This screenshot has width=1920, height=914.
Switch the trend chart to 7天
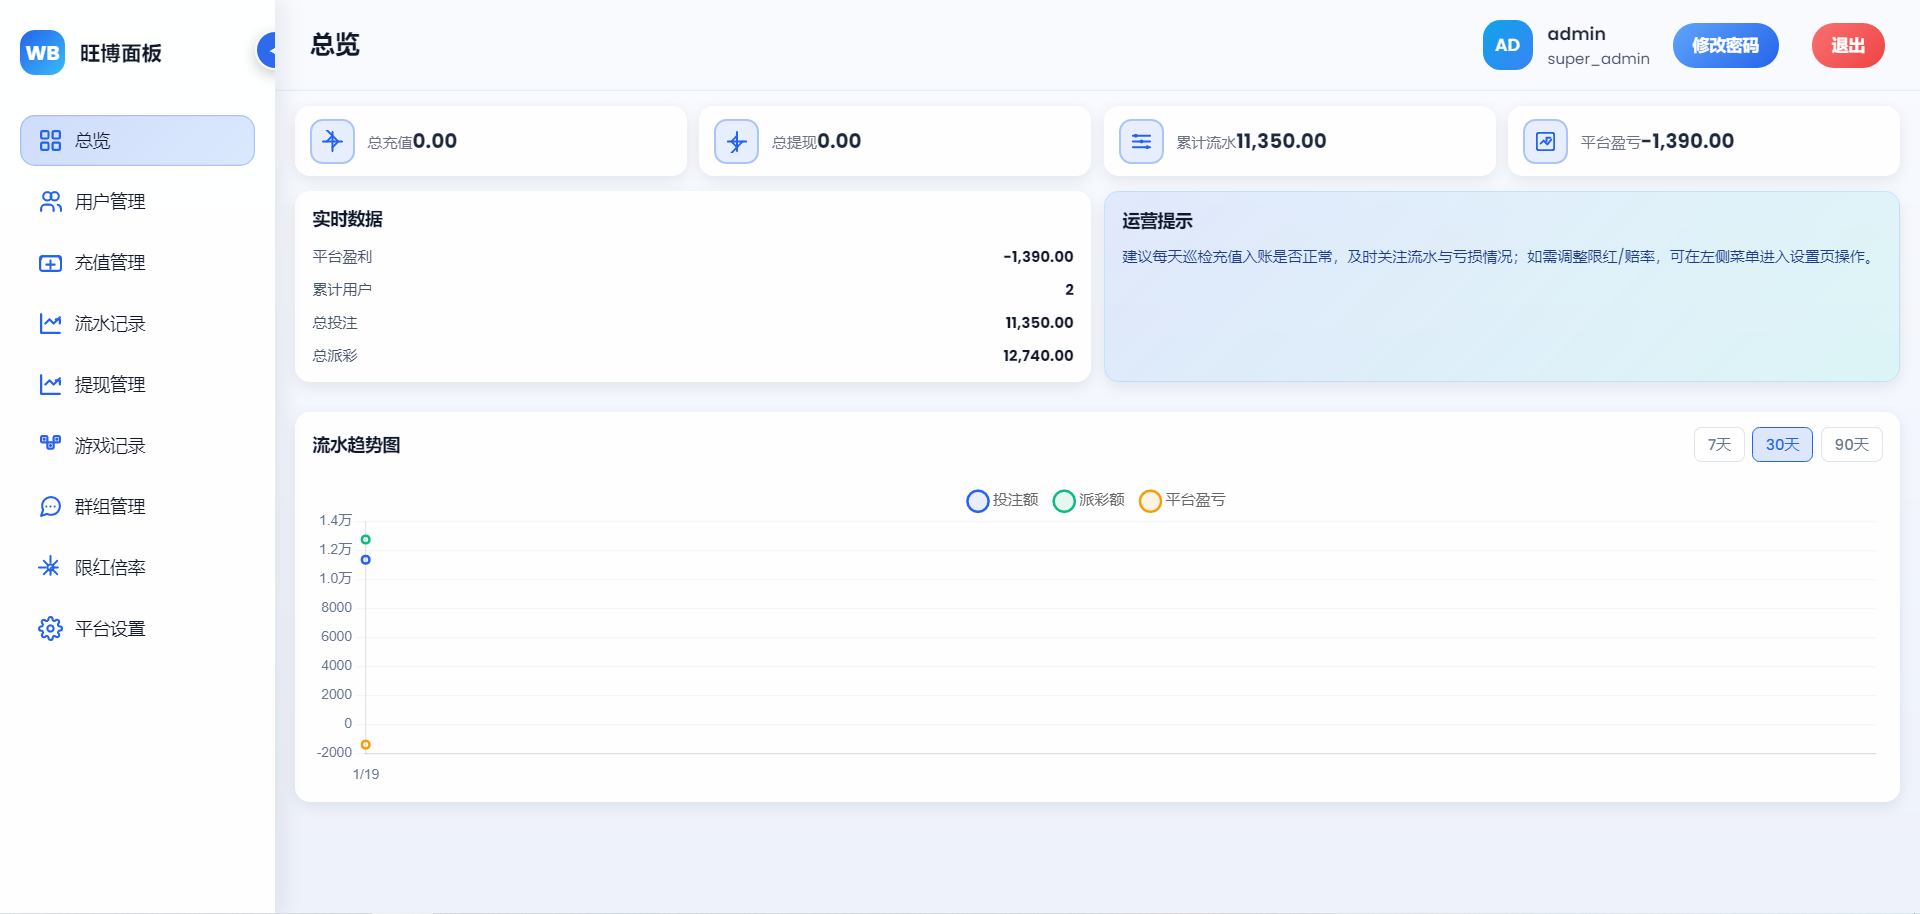coord(1718,445)
